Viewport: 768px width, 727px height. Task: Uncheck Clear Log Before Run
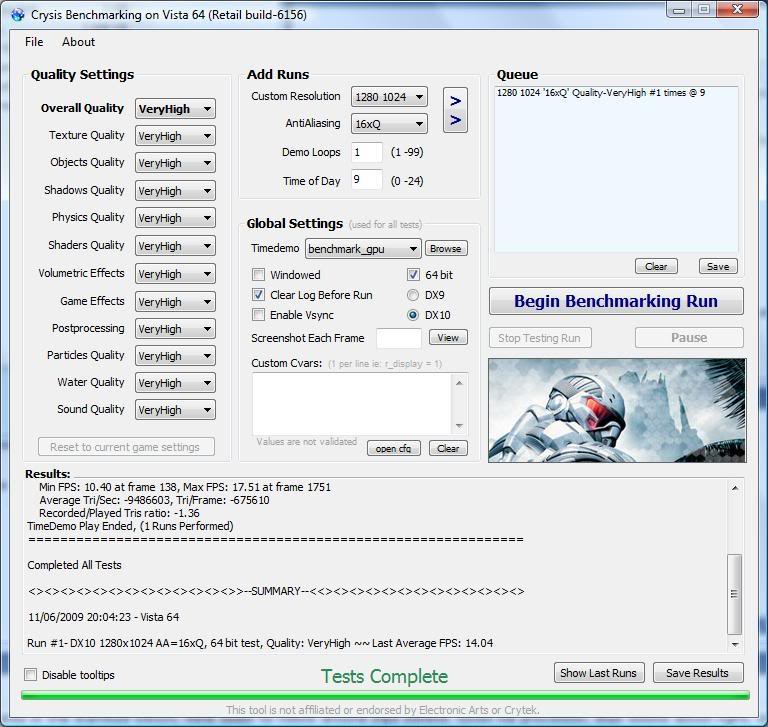click(259, 295)
